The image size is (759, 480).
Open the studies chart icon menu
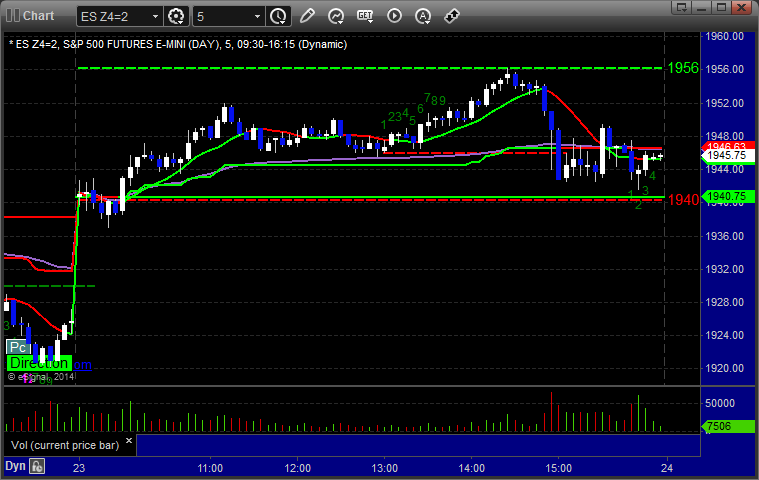tap(336, 16)
